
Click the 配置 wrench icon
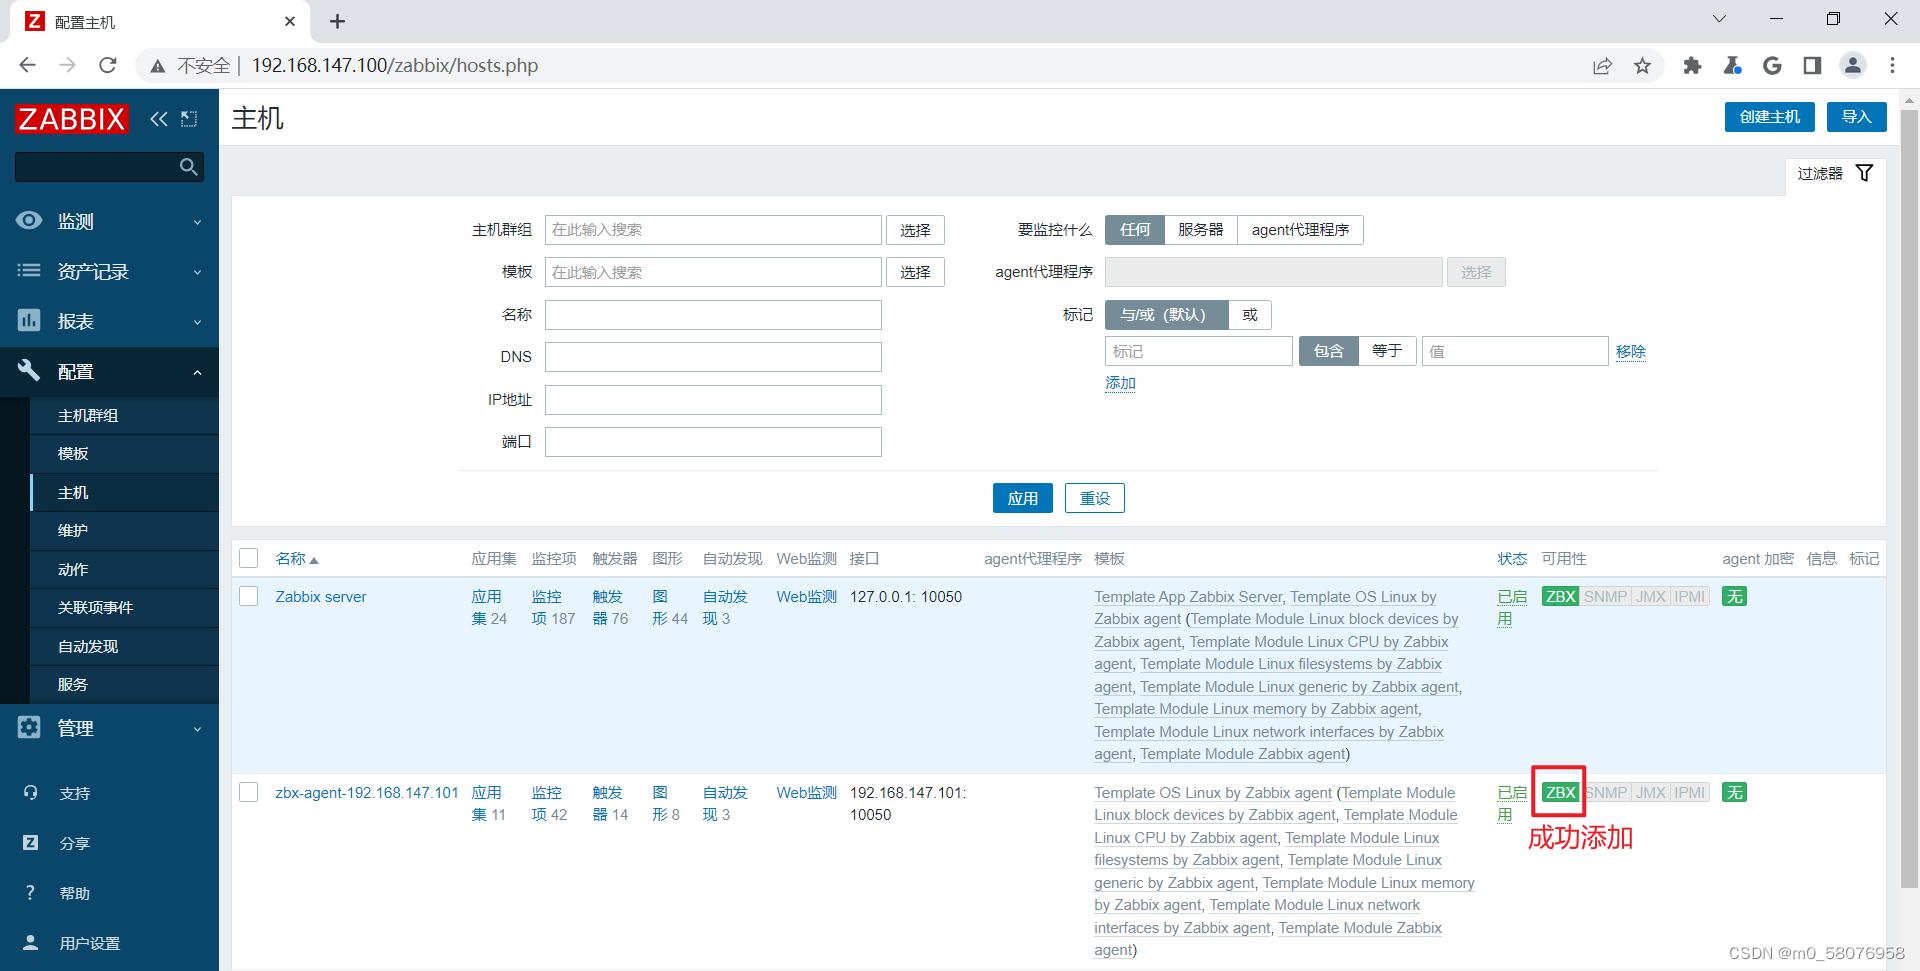pos(29,370)
